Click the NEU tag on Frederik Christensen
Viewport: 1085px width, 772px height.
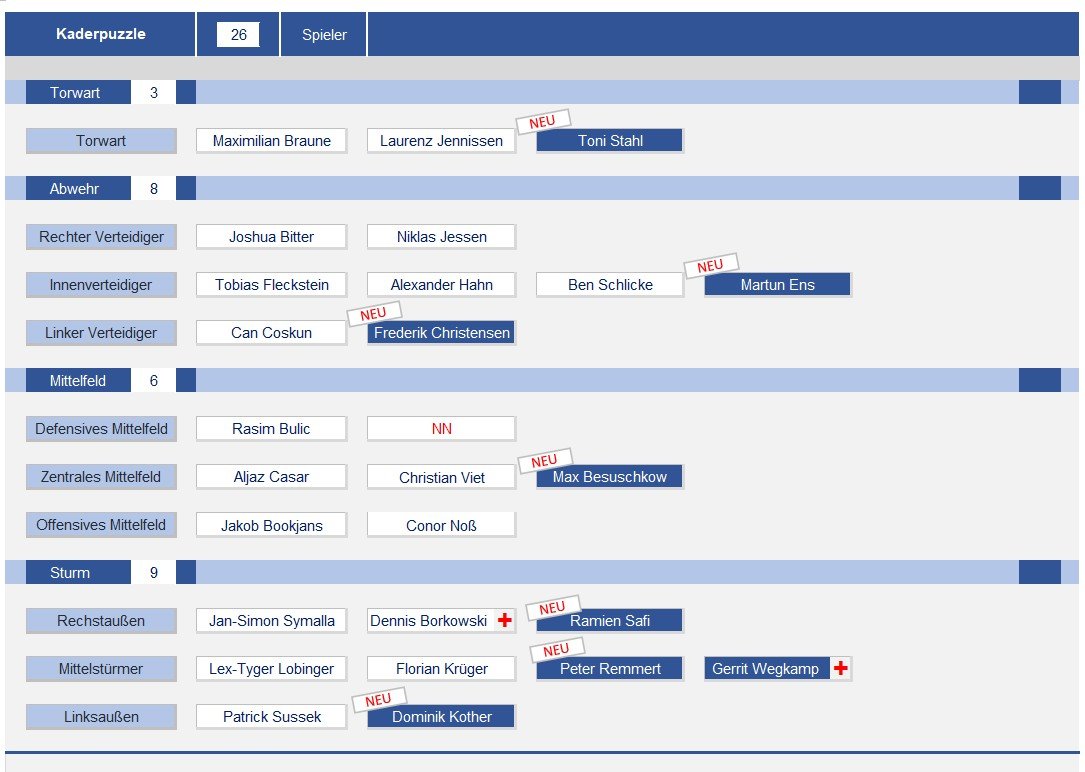pyautogui.click(x=374, y=313)
